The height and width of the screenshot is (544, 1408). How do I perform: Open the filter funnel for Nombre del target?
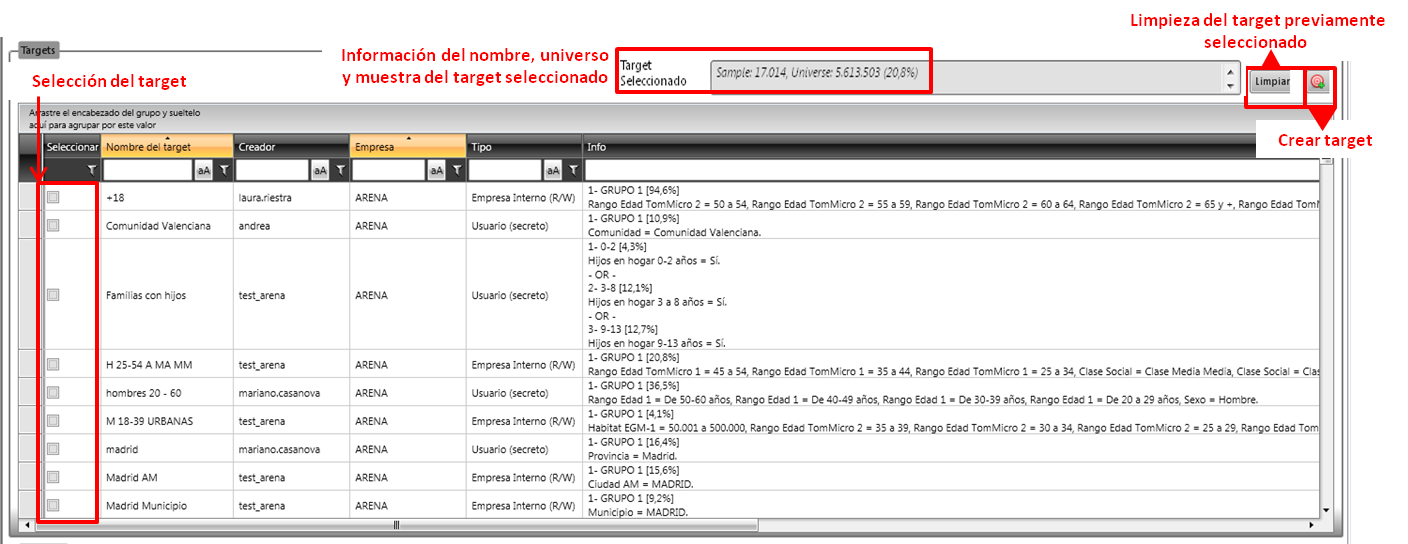[224, 171]
